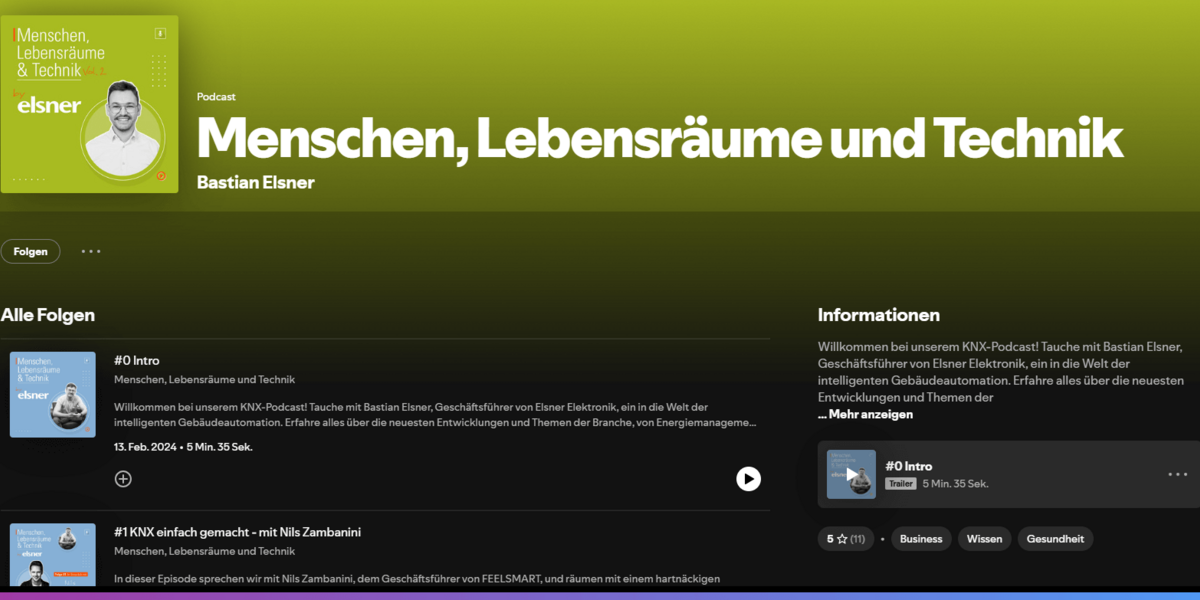The width and height of the screenshot is (1200, 600).
Task: Play the trailer from the Informationen card thumbnail
Action: 851,474
